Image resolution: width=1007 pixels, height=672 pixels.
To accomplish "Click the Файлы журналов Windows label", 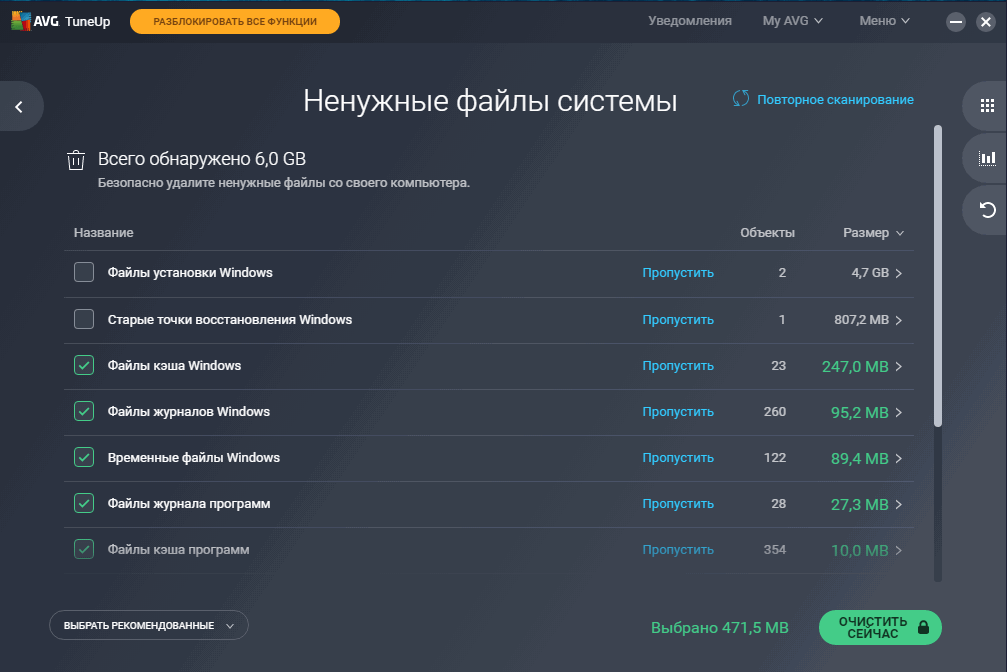I will click(189, 412).
